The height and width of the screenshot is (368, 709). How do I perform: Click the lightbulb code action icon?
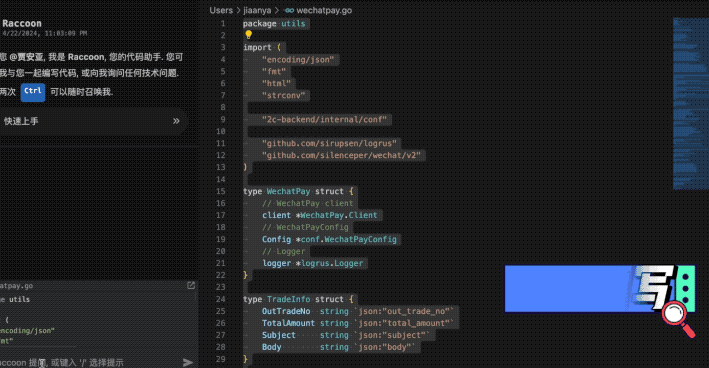(248, 35)
